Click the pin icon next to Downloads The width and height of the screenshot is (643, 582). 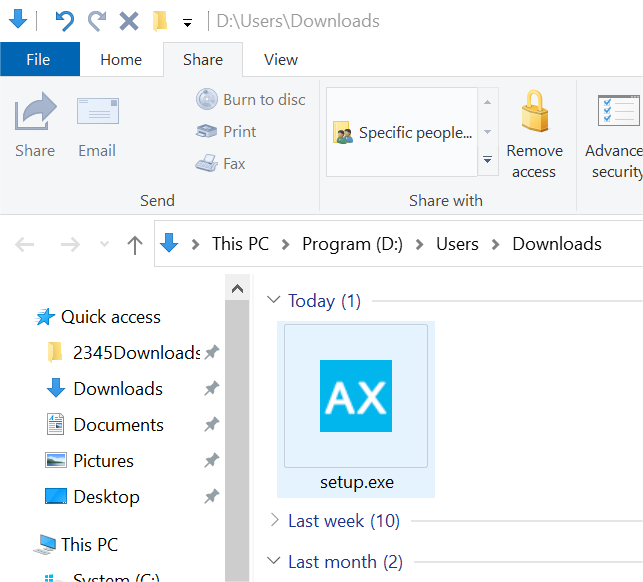coord(212,388)
